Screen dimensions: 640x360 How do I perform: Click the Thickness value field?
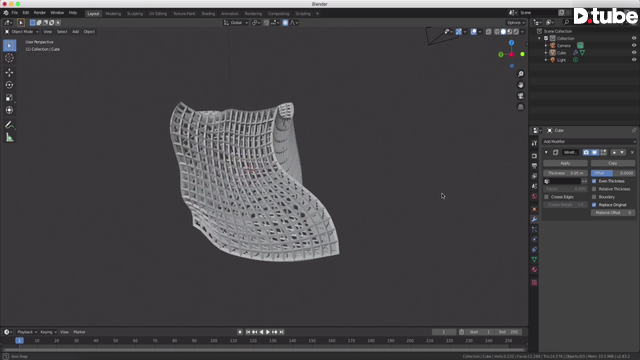click(x=565, y=173)
